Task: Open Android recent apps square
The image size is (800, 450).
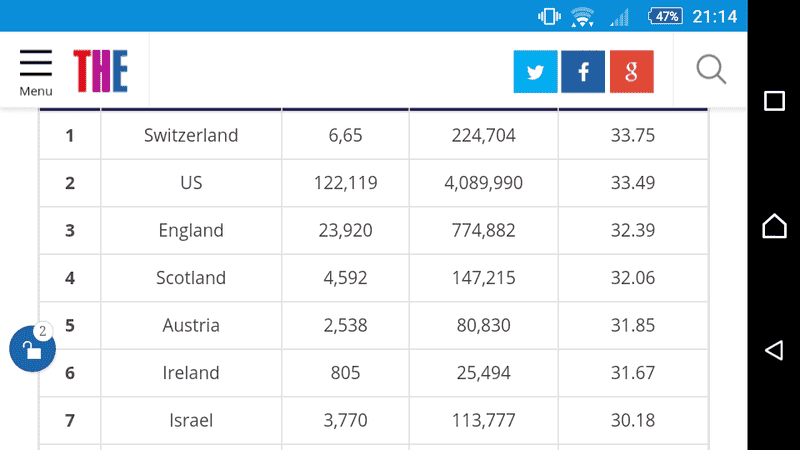Action: pyautogui.click(x=774, y=101)
